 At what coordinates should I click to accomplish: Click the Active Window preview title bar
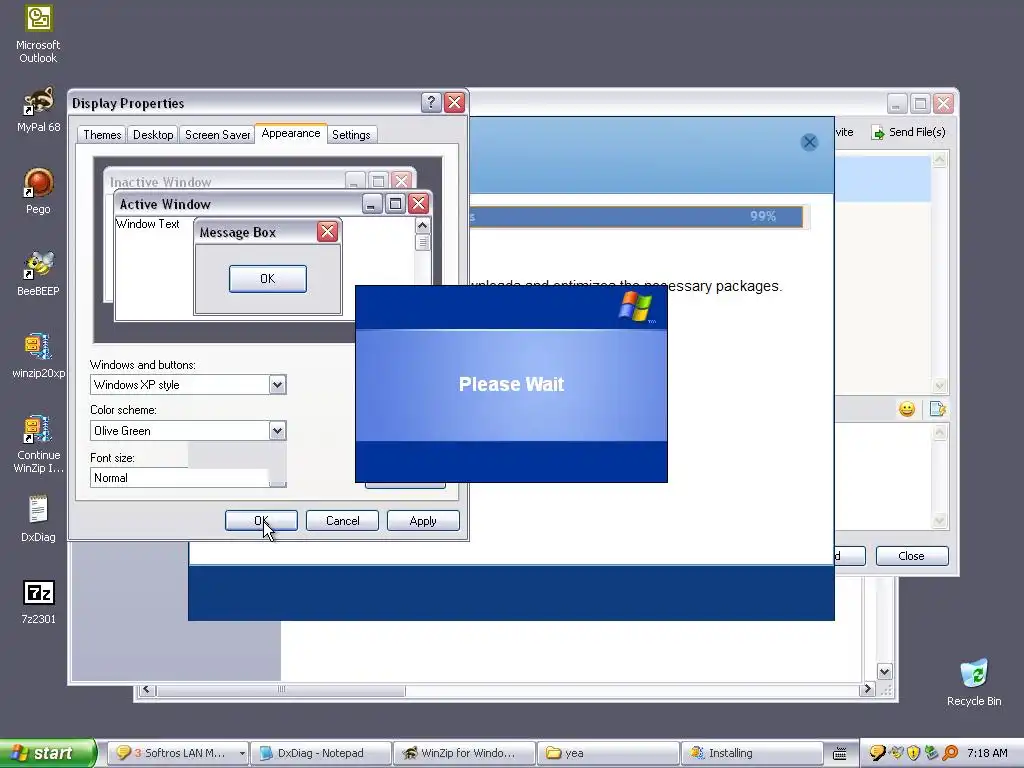coord(273,204)
